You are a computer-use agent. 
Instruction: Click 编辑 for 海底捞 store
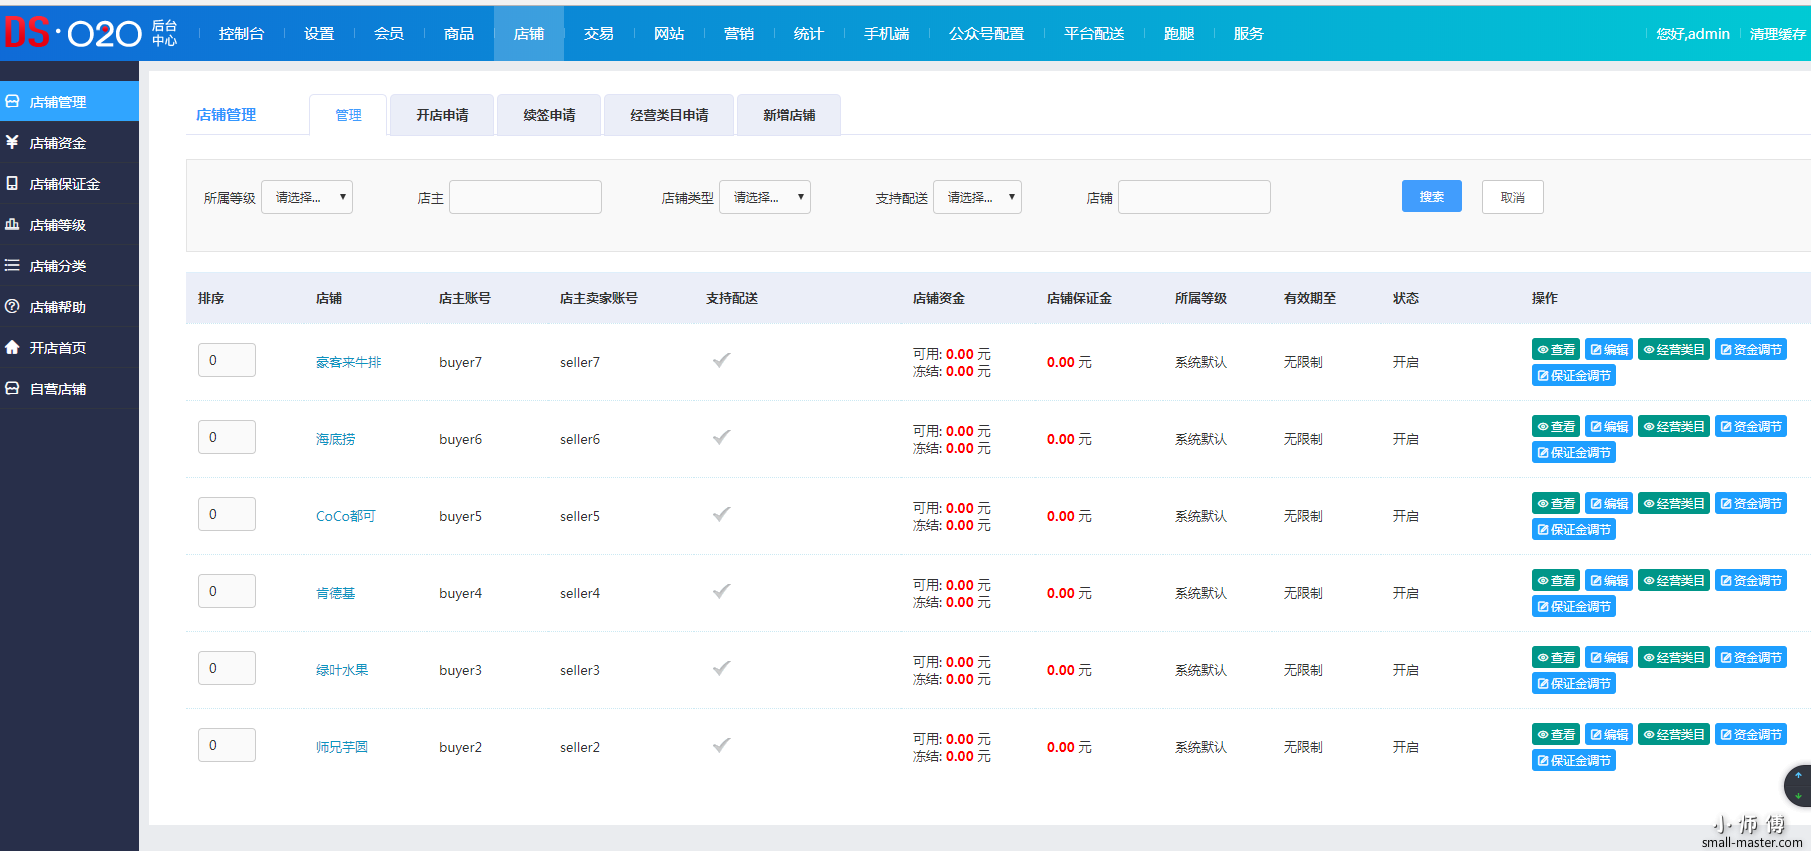tap(1609, 427)
